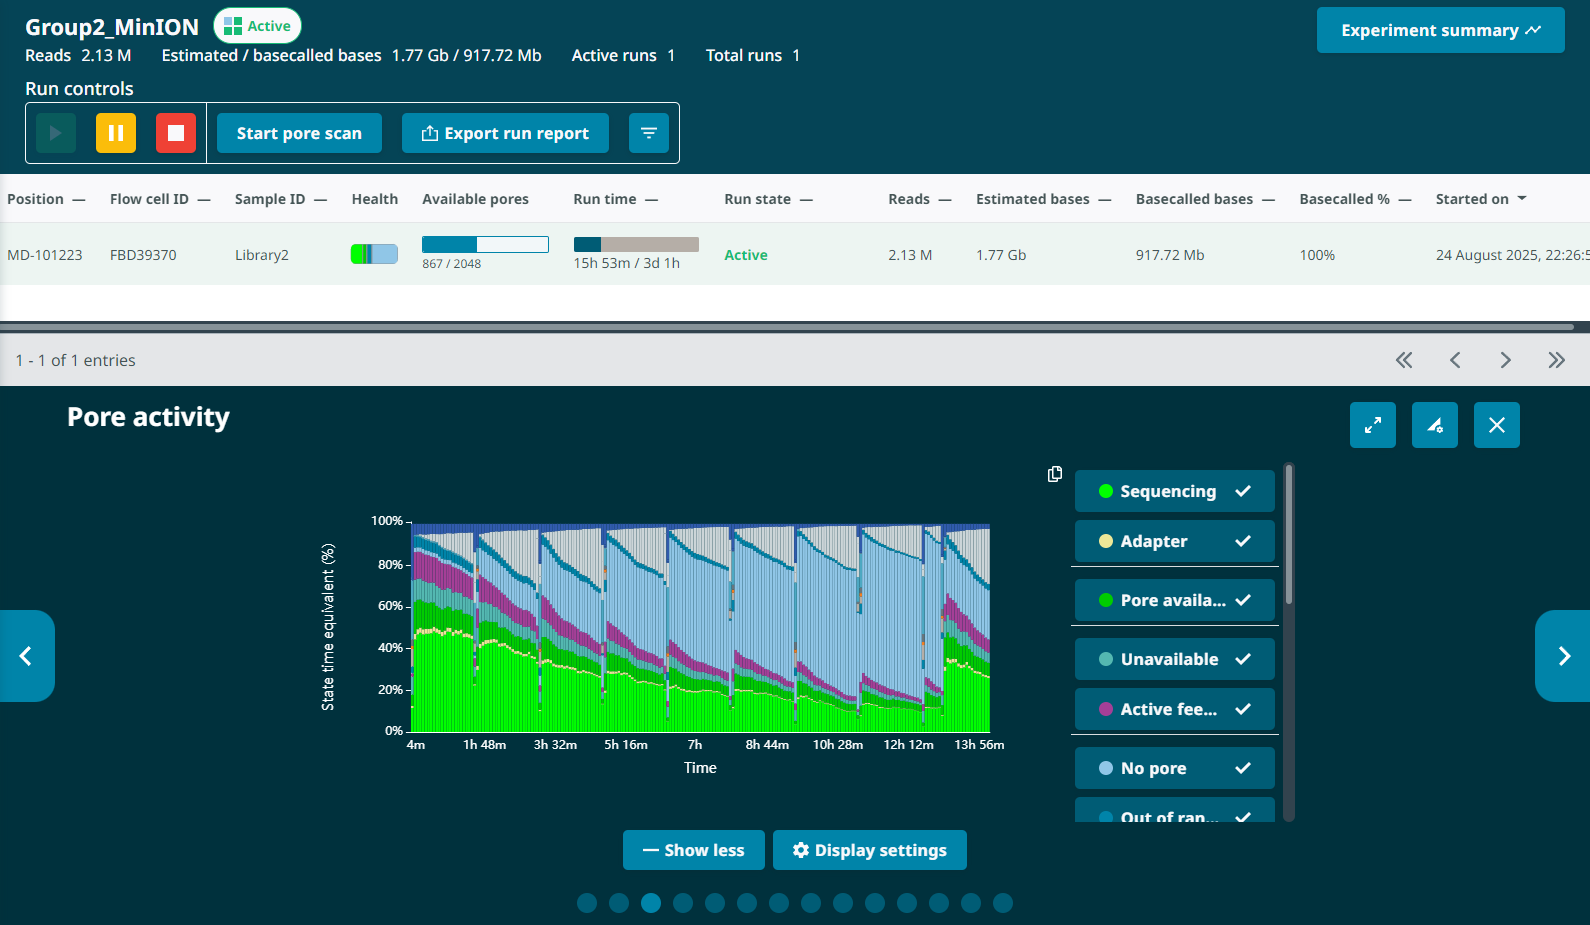Click the legend vertical scrollbar

[1289, 535]
